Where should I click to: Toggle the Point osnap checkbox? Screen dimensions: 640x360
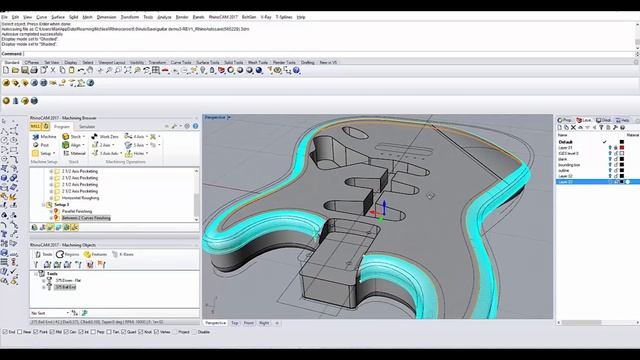click(x=36, y=332)
